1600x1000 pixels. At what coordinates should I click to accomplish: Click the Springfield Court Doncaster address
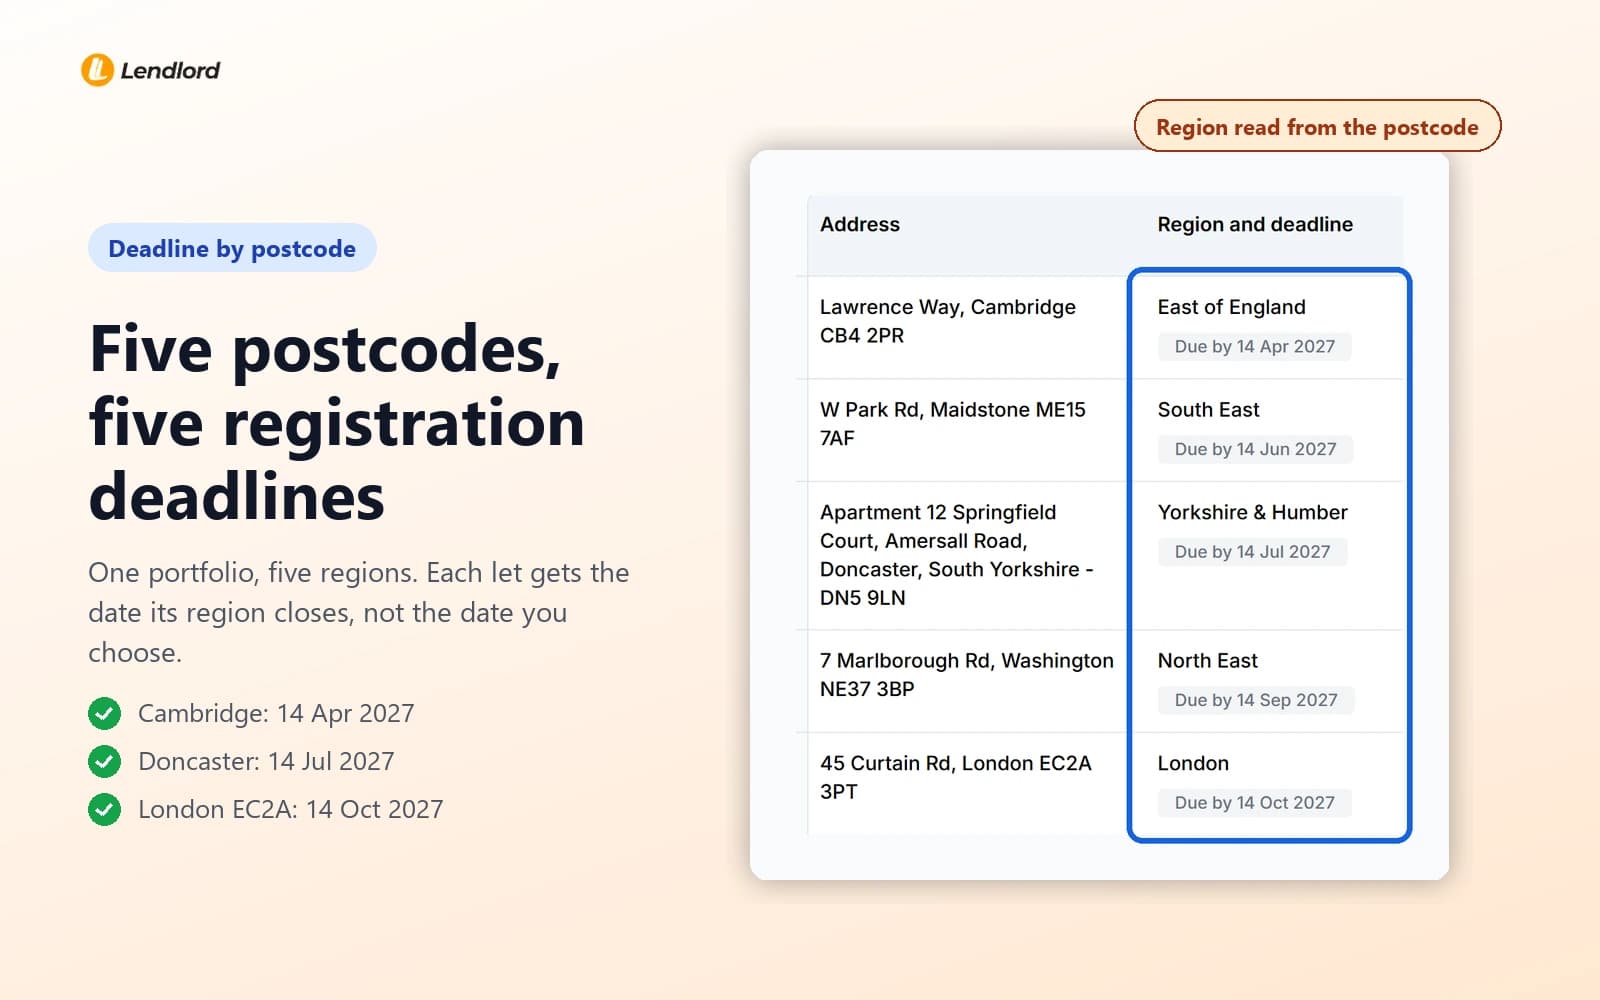[957, 555]
